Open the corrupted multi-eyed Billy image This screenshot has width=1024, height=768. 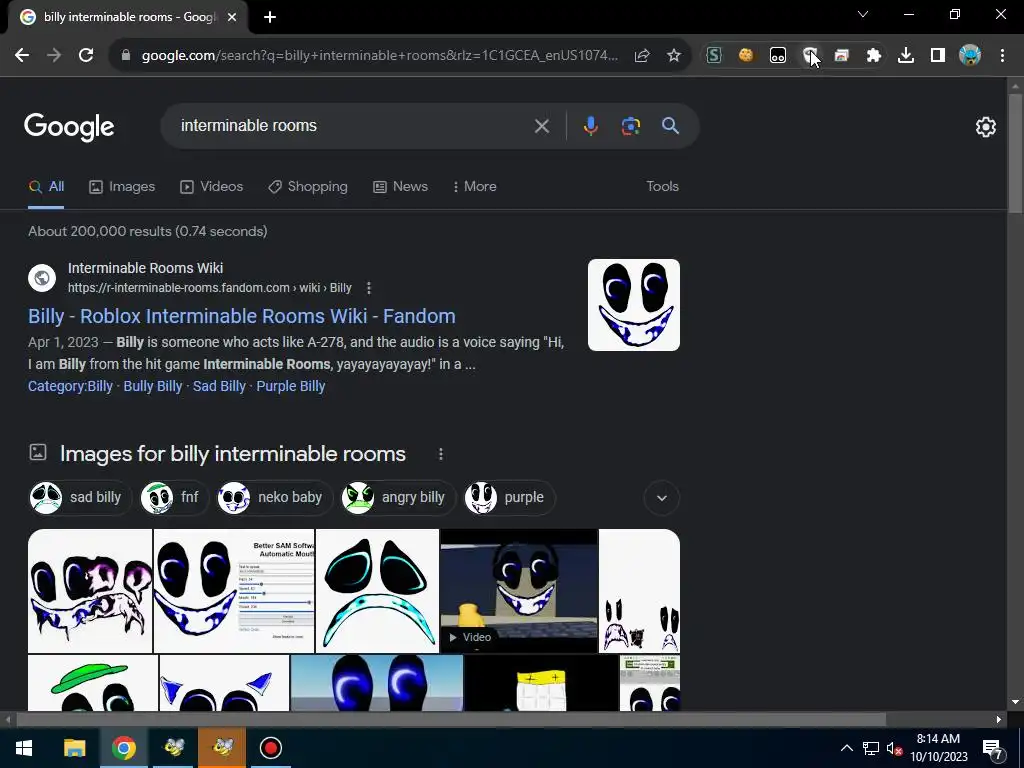click(90, 591)
